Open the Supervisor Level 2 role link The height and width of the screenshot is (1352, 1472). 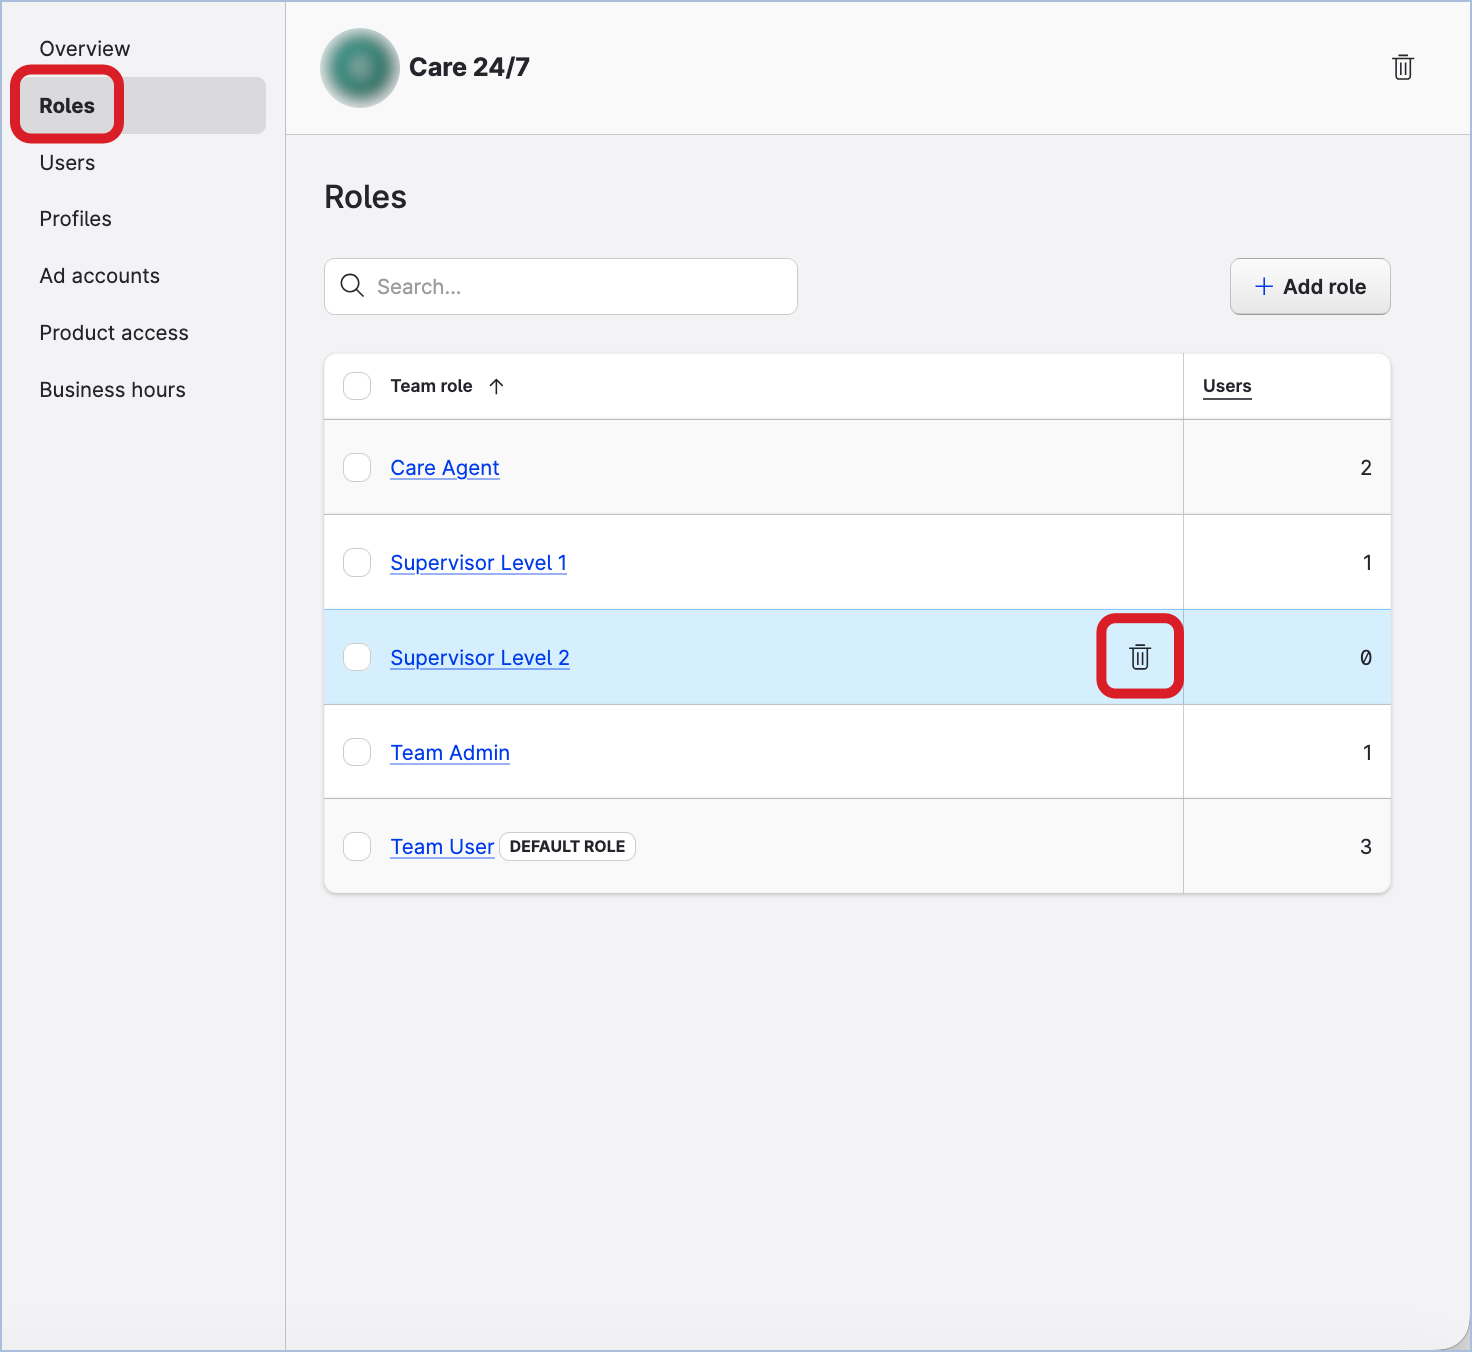(480, 658)
